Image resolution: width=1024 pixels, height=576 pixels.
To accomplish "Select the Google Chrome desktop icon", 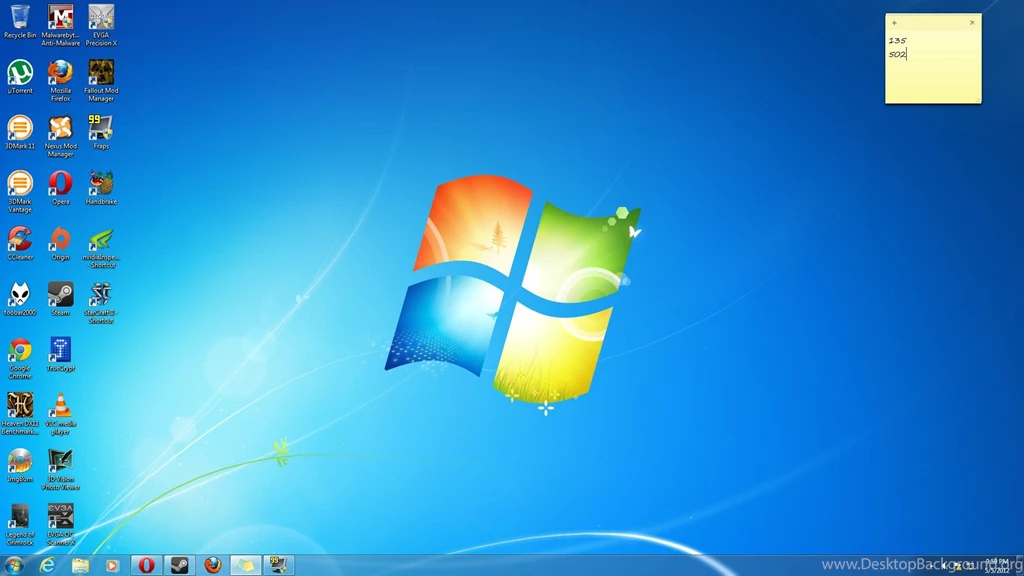I will [x=20, y=350].
